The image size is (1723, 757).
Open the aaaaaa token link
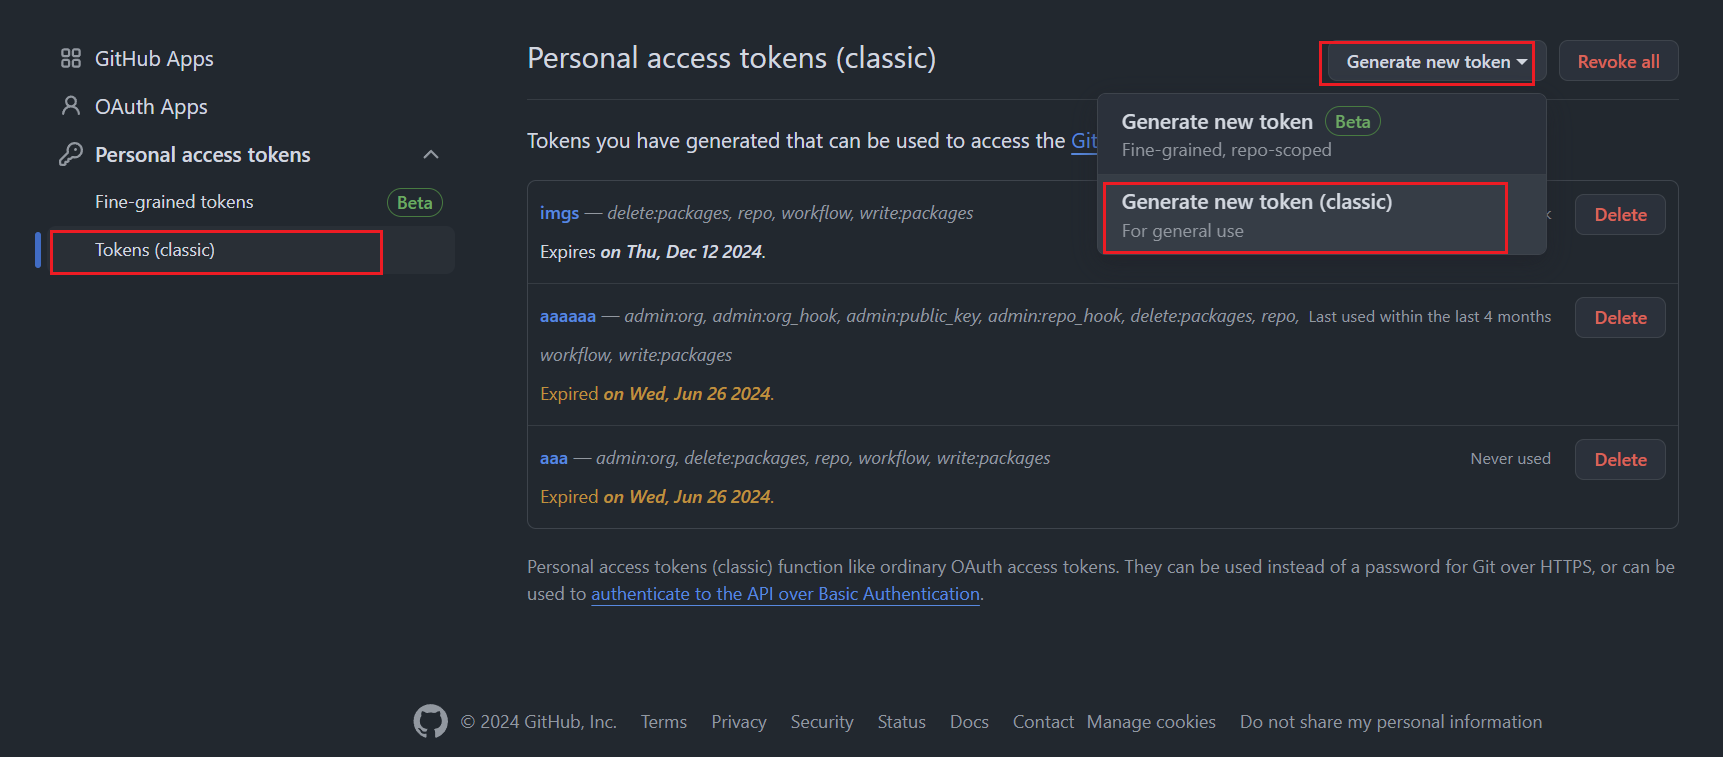[x=567, y=316]
